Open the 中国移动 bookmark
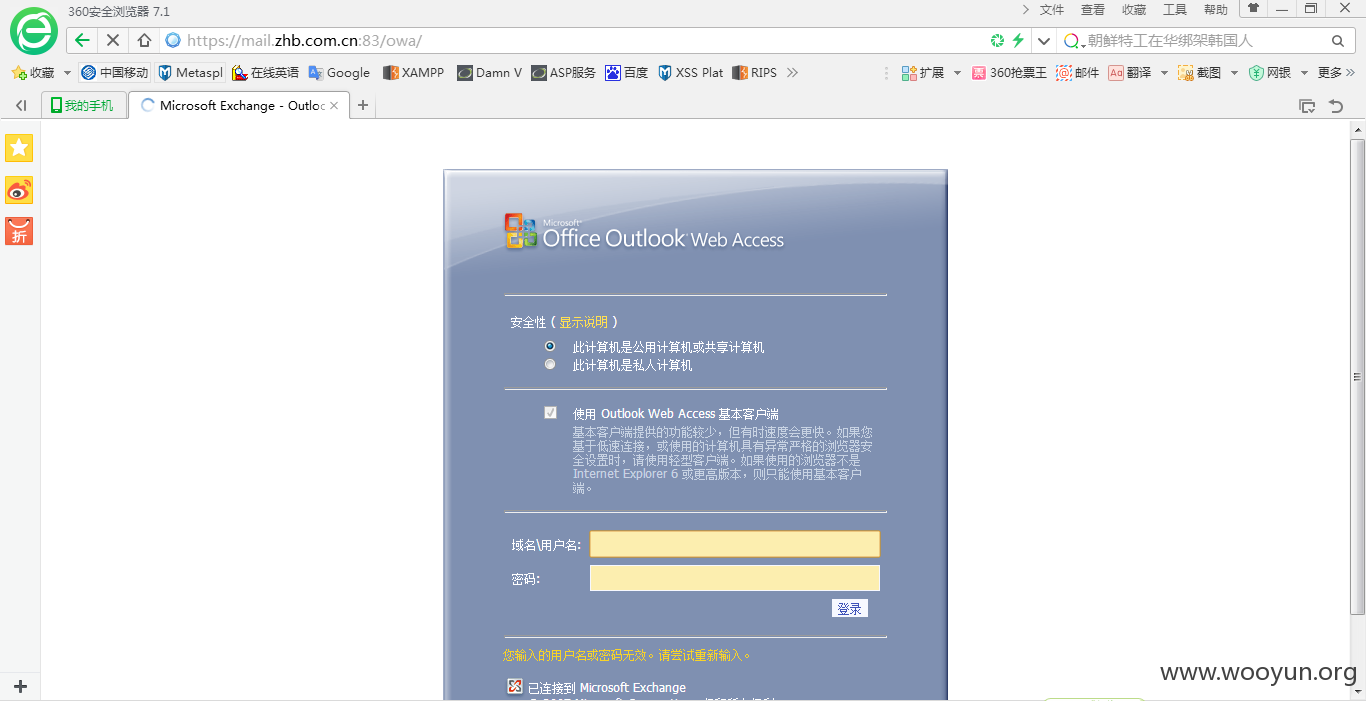Viewport: 1366px width, 701px height. (115, 73)
